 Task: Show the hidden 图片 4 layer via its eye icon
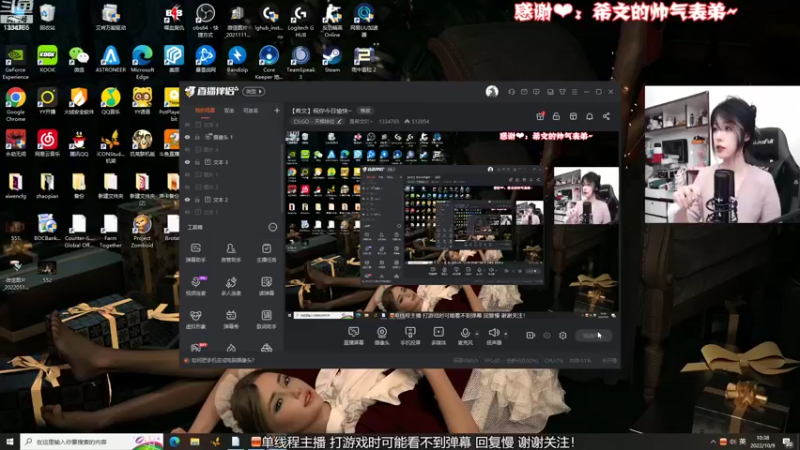(x=187, y=149)
